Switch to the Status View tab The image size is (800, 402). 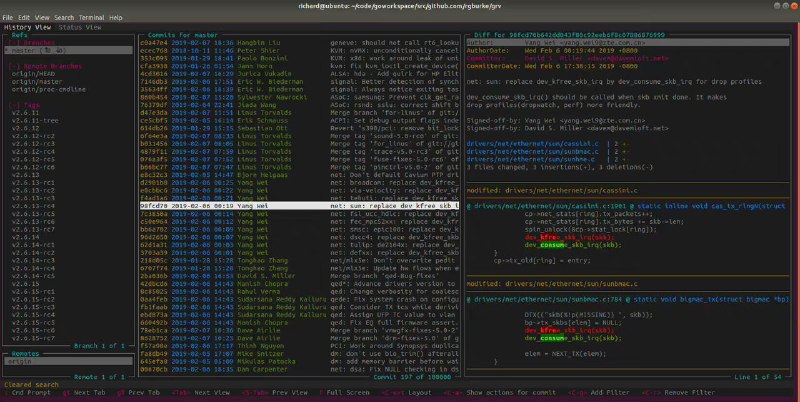click(x=81, y=28)
